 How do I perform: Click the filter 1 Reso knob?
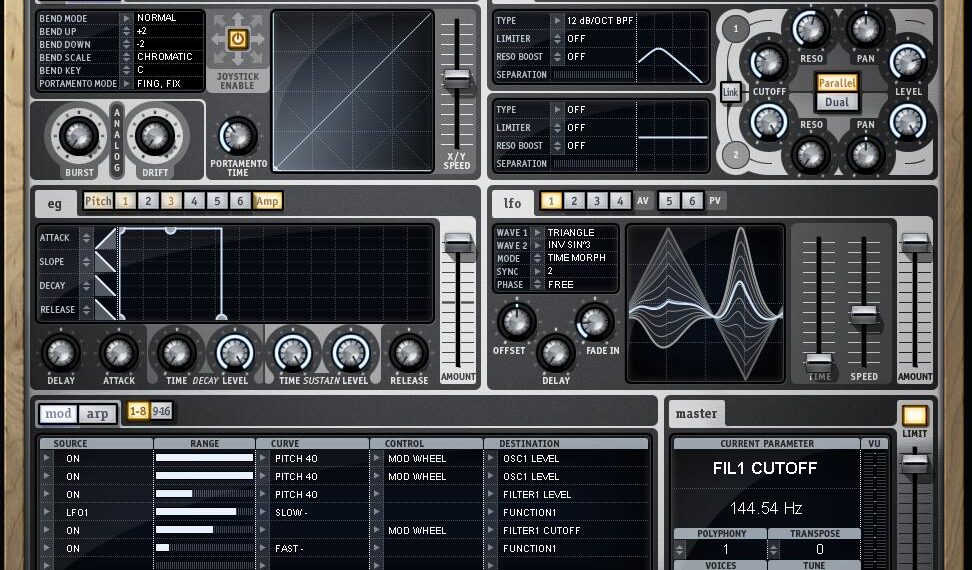pos(811,28)
